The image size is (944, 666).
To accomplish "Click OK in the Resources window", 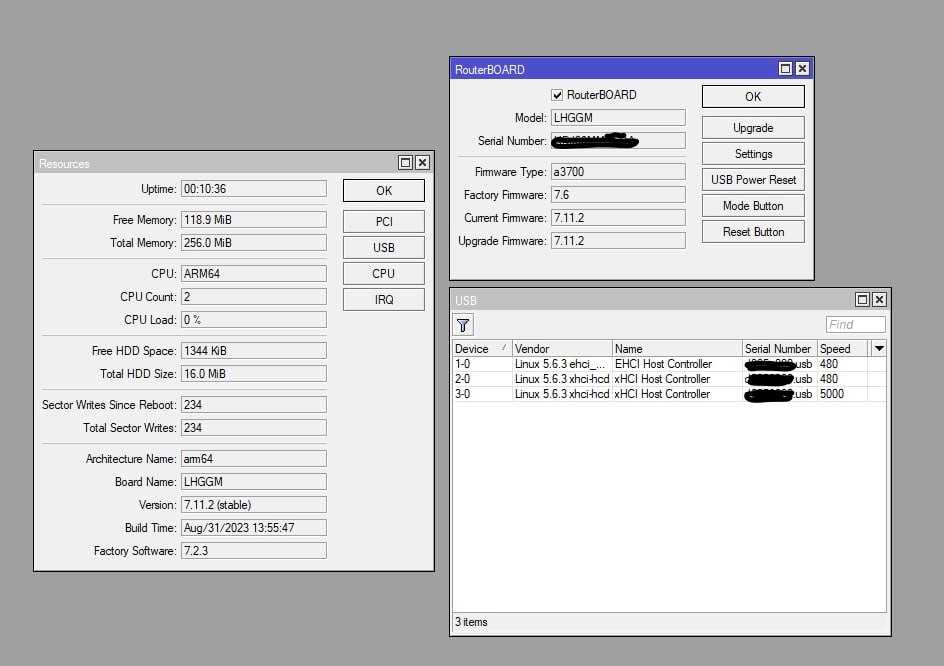I will click(383, 190).
